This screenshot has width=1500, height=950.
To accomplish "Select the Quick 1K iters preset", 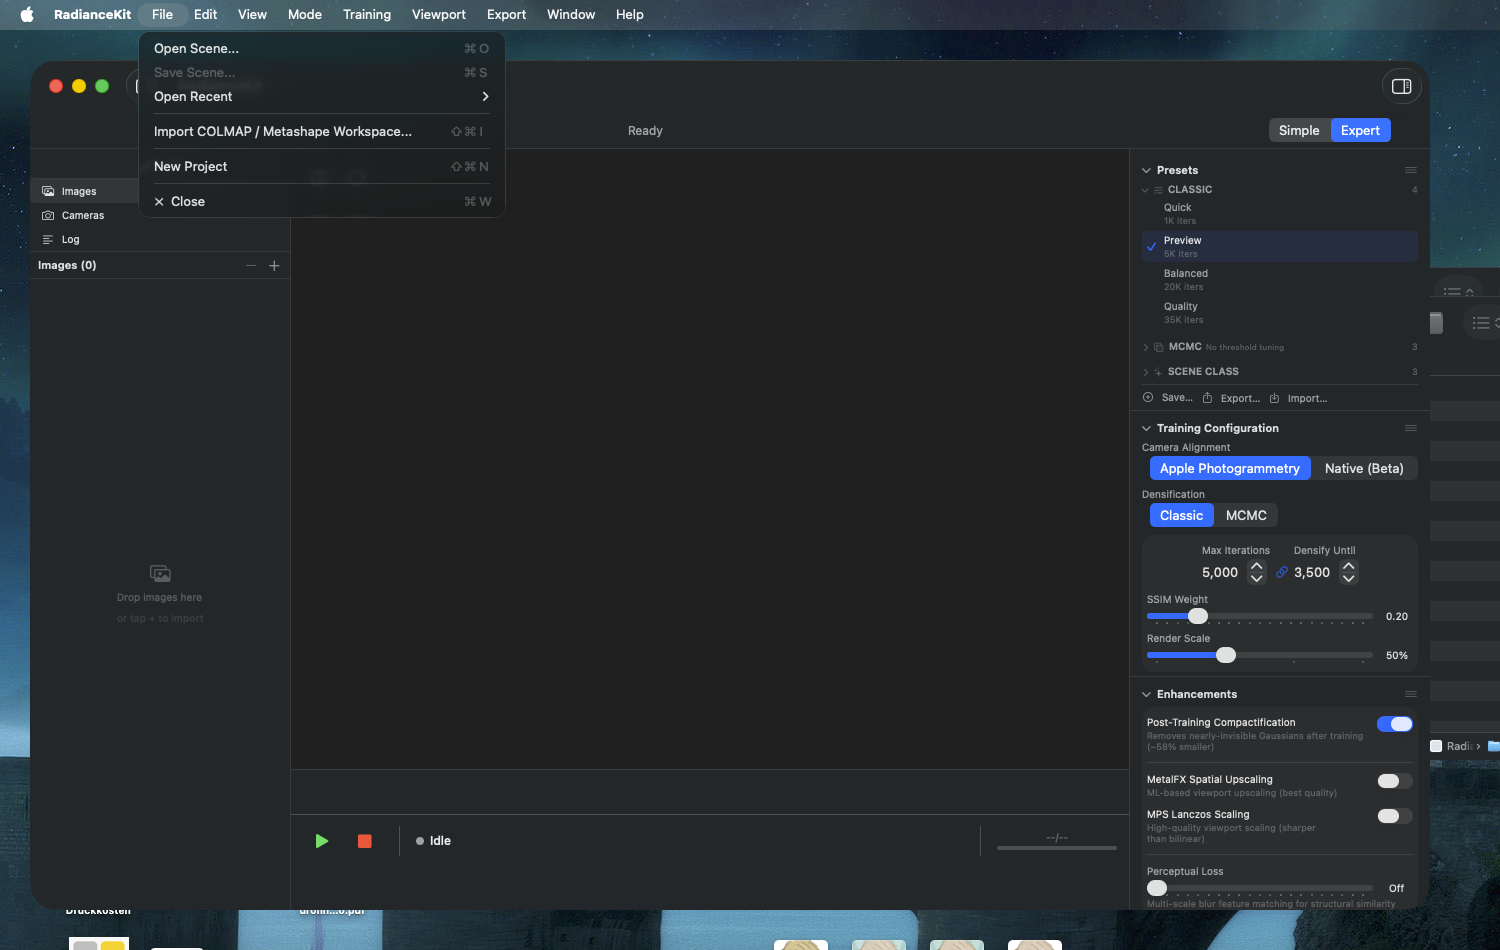I will [1280, 214].
